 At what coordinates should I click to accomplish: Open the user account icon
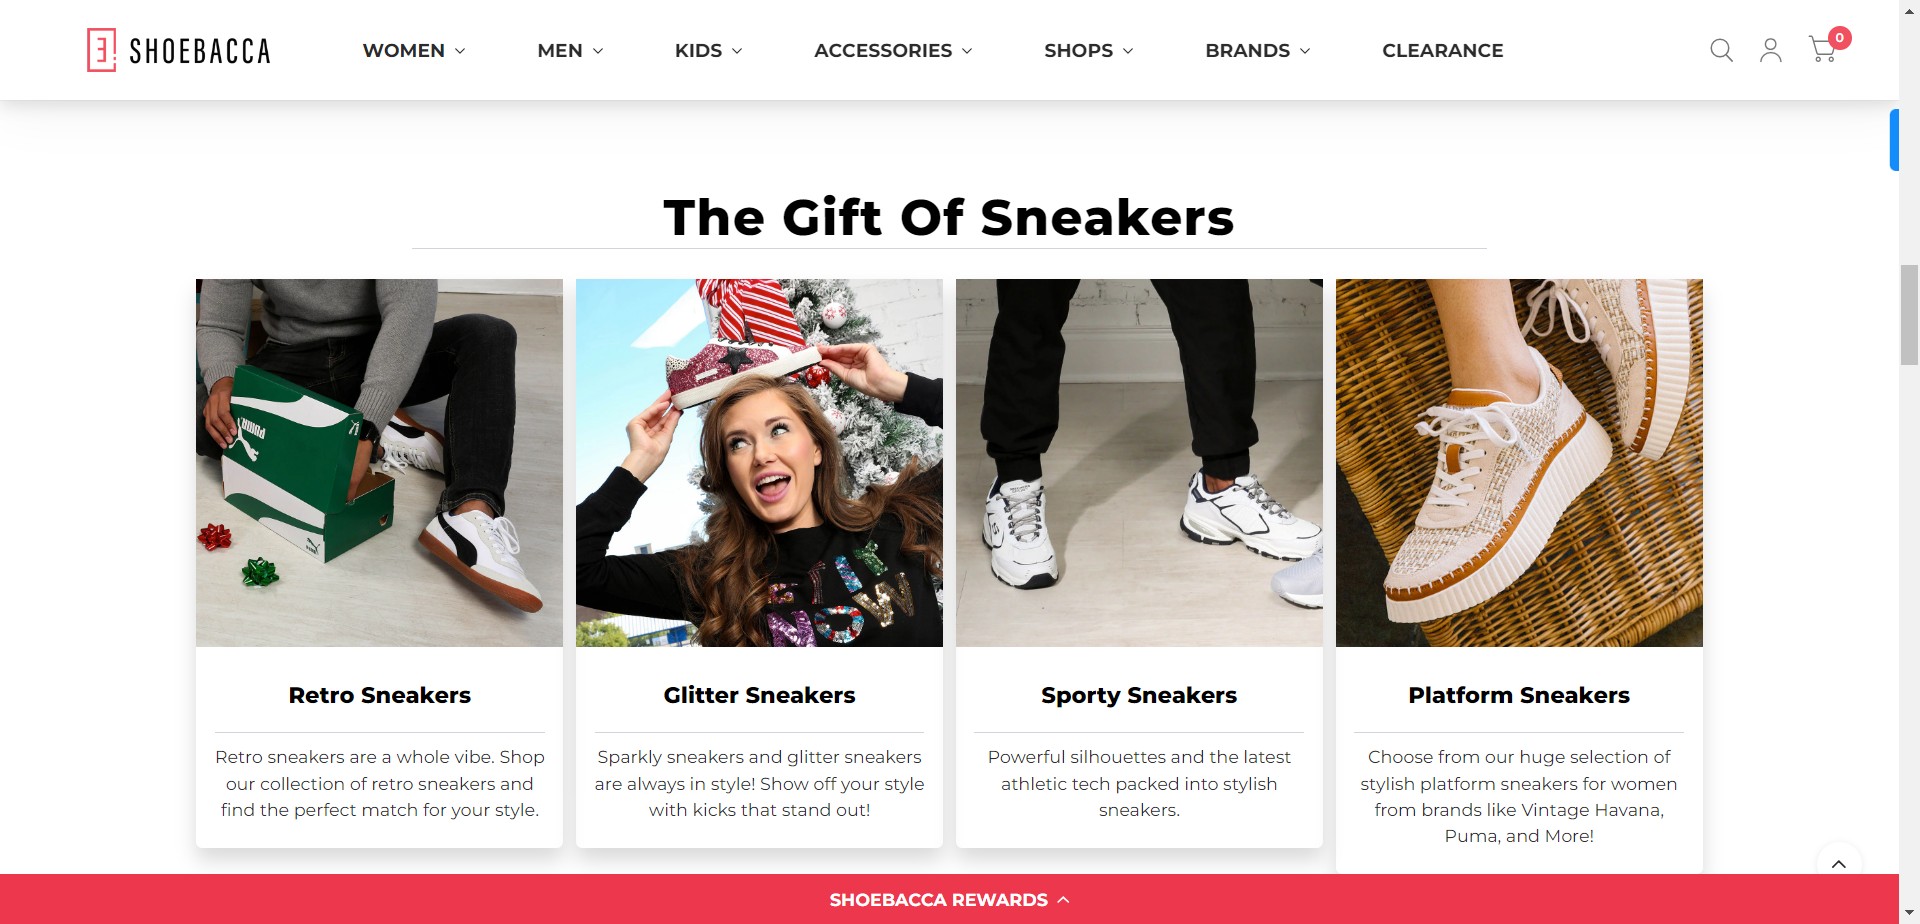coord(1771,50)
